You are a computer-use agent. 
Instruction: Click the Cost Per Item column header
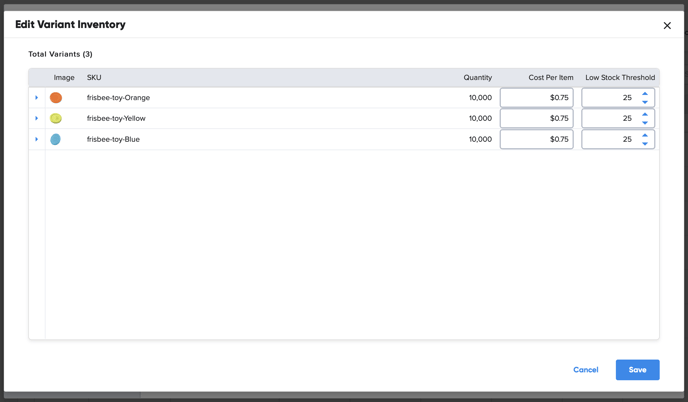(551, 77)
